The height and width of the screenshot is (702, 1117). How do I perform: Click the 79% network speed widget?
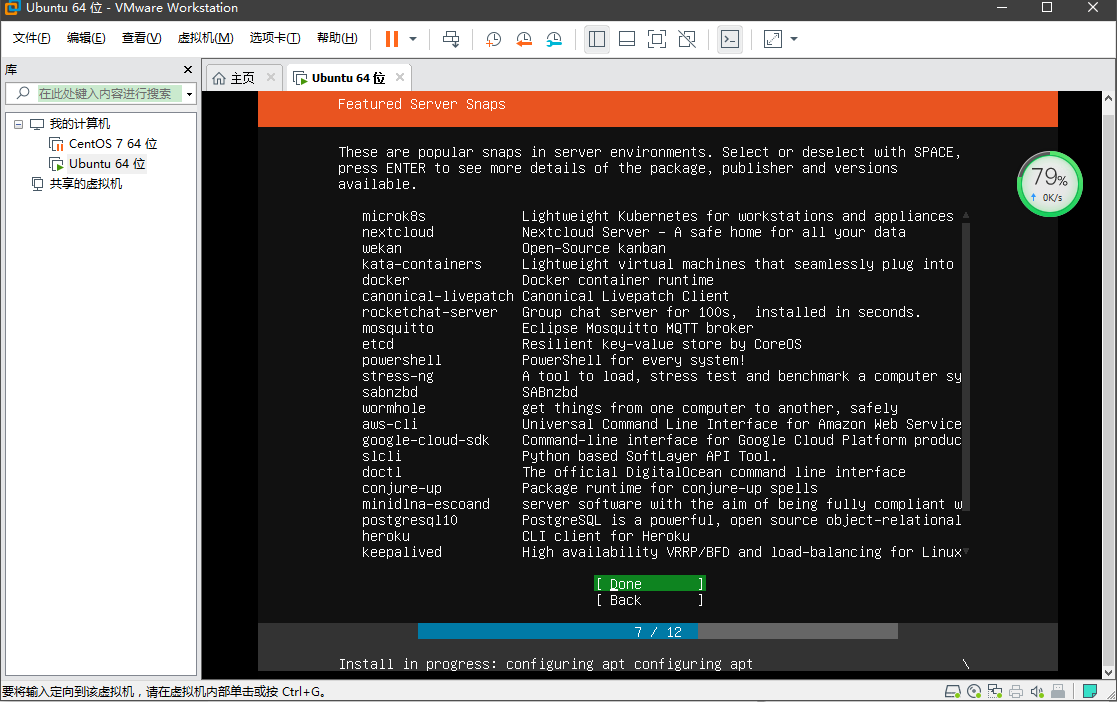(1049, 184)
